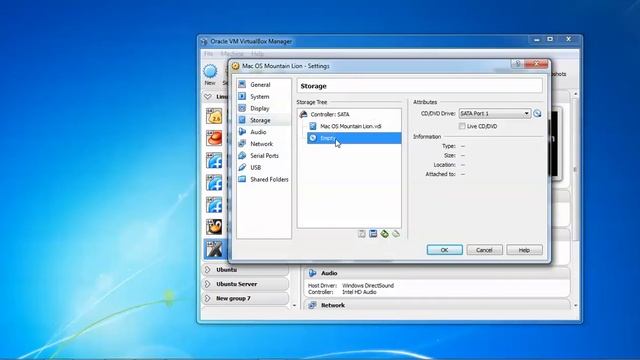Click the Storage Tree label
Viewport: 640px width, 360px height.
312,102
